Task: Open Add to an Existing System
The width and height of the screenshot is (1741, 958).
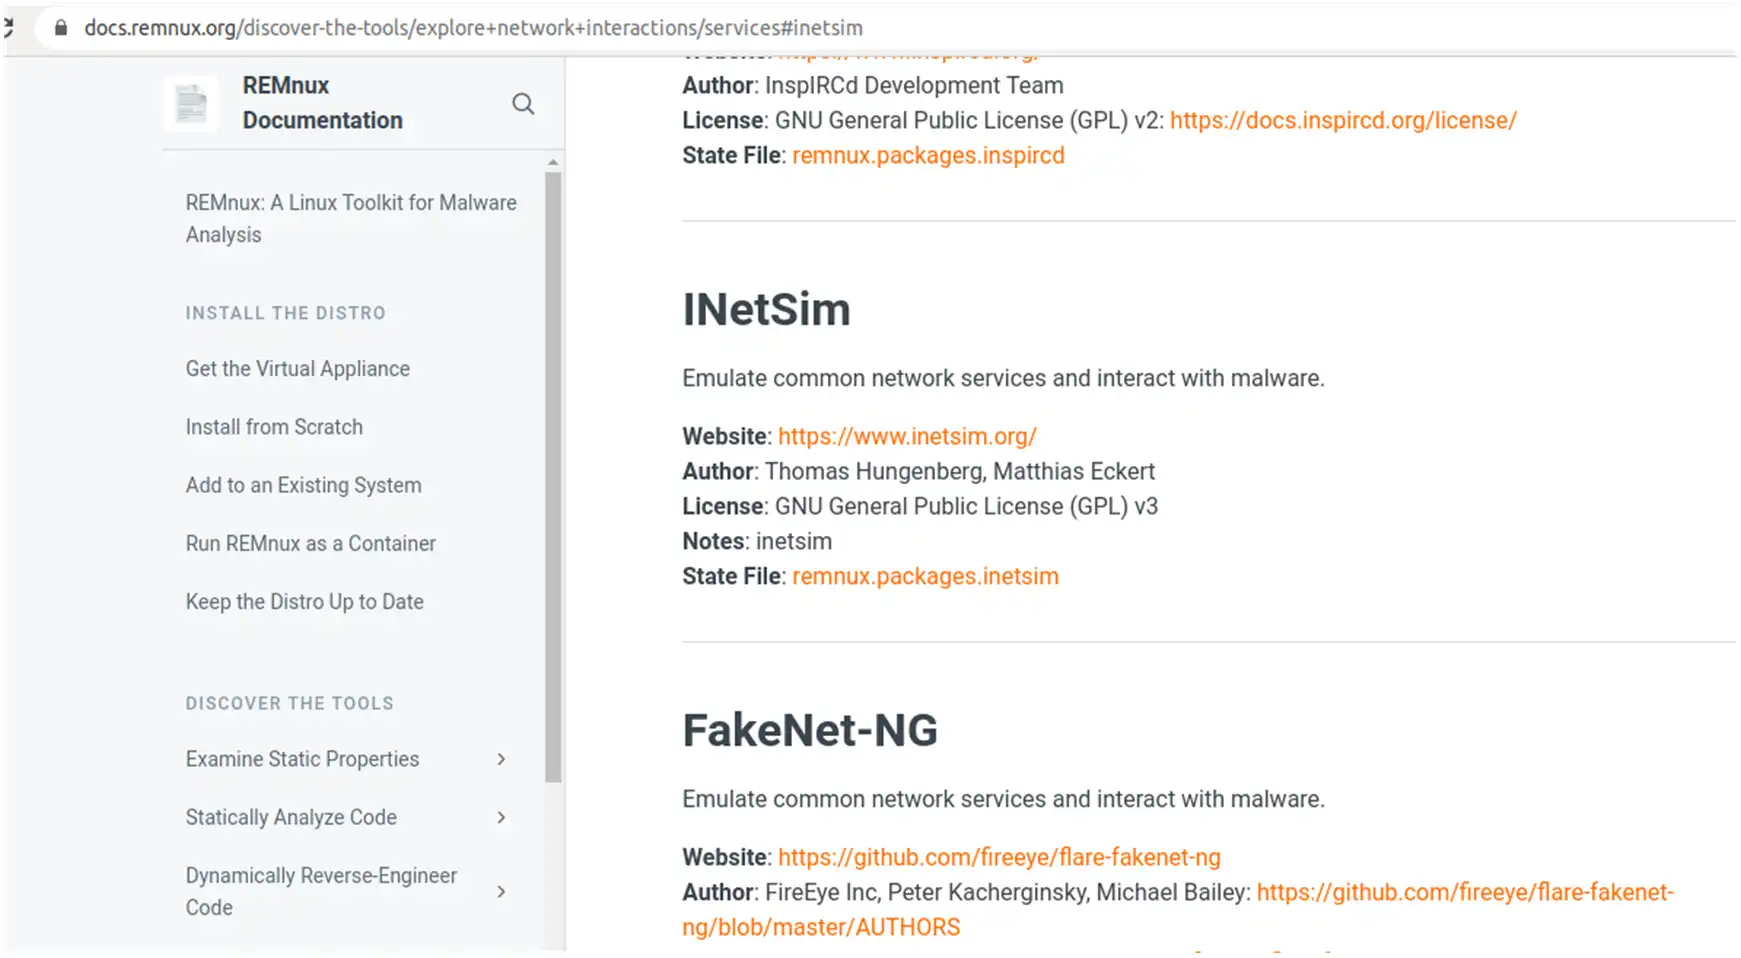Action: tap(303, 486)
